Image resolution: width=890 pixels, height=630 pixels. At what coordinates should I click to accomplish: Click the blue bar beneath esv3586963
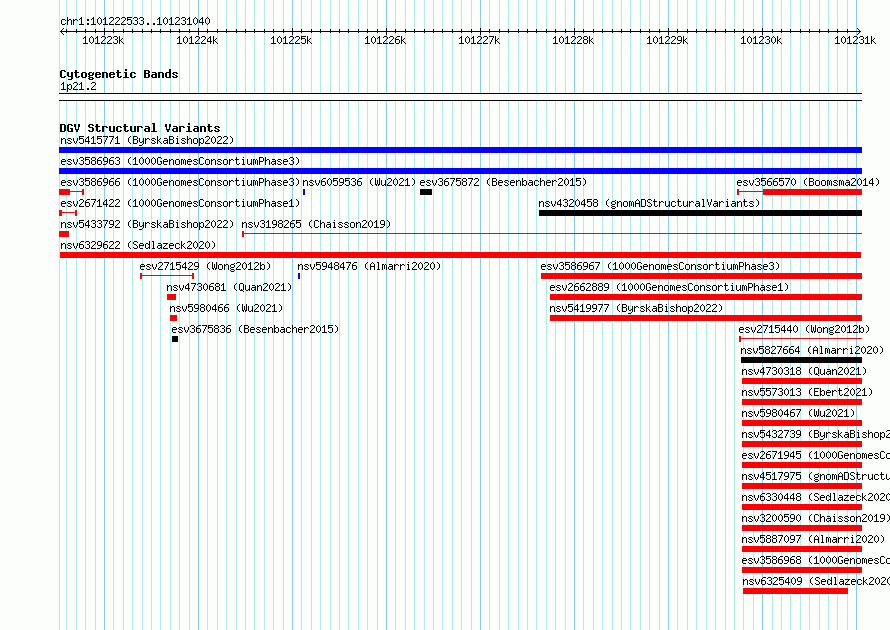pyautogui.click(x=460, y=171)
